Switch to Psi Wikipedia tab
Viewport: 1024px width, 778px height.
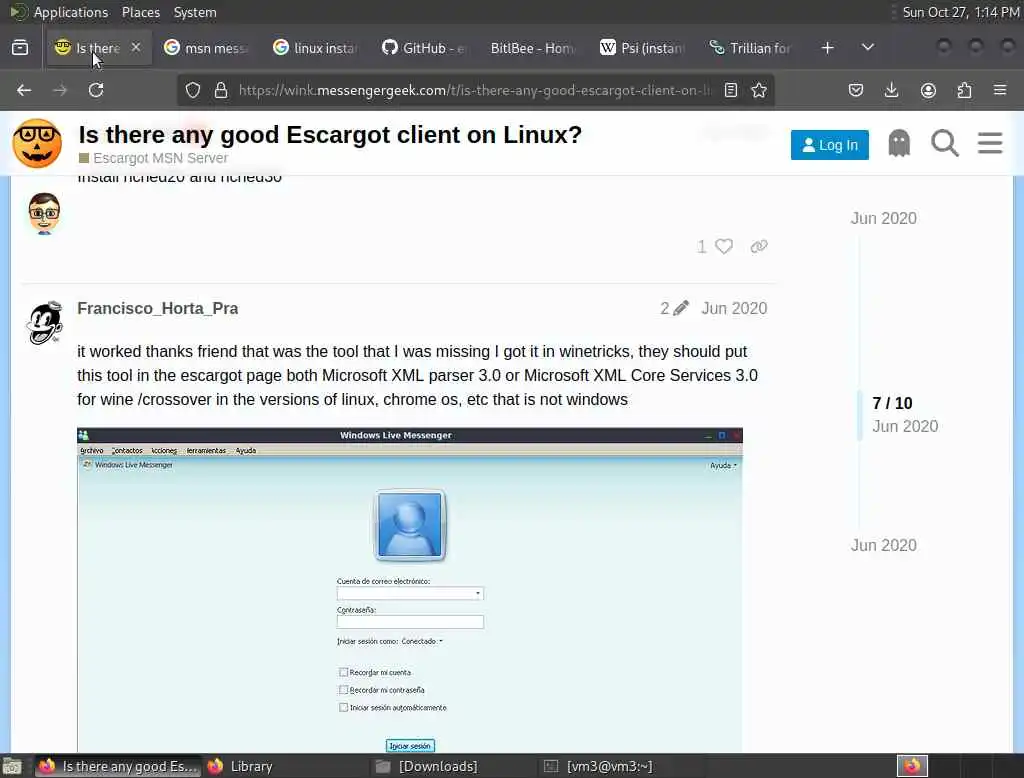click(x=643, y=48)
